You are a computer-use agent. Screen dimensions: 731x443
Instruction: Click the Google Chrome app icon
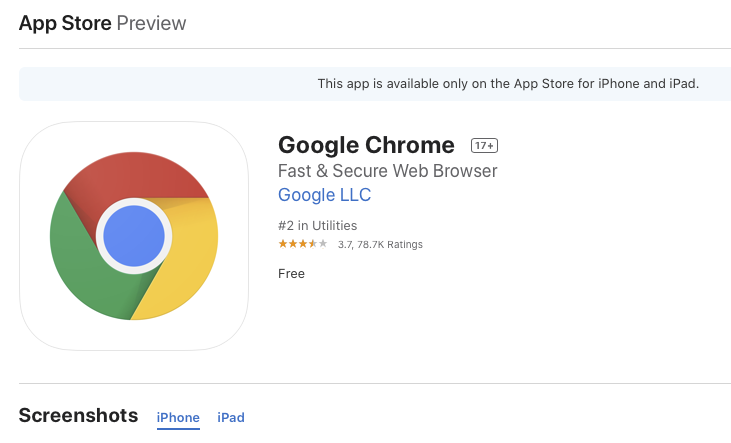pyautogui.click(x=134, y=236)
